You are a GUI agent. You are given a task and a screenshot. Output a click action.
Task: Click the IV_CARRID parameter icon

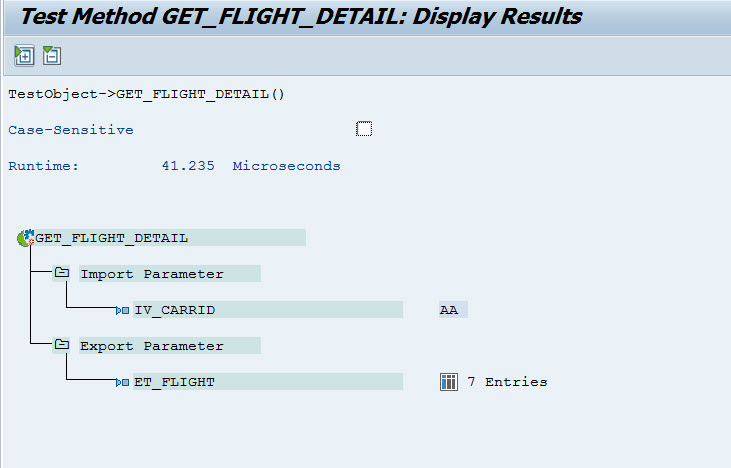click(122, 310)
